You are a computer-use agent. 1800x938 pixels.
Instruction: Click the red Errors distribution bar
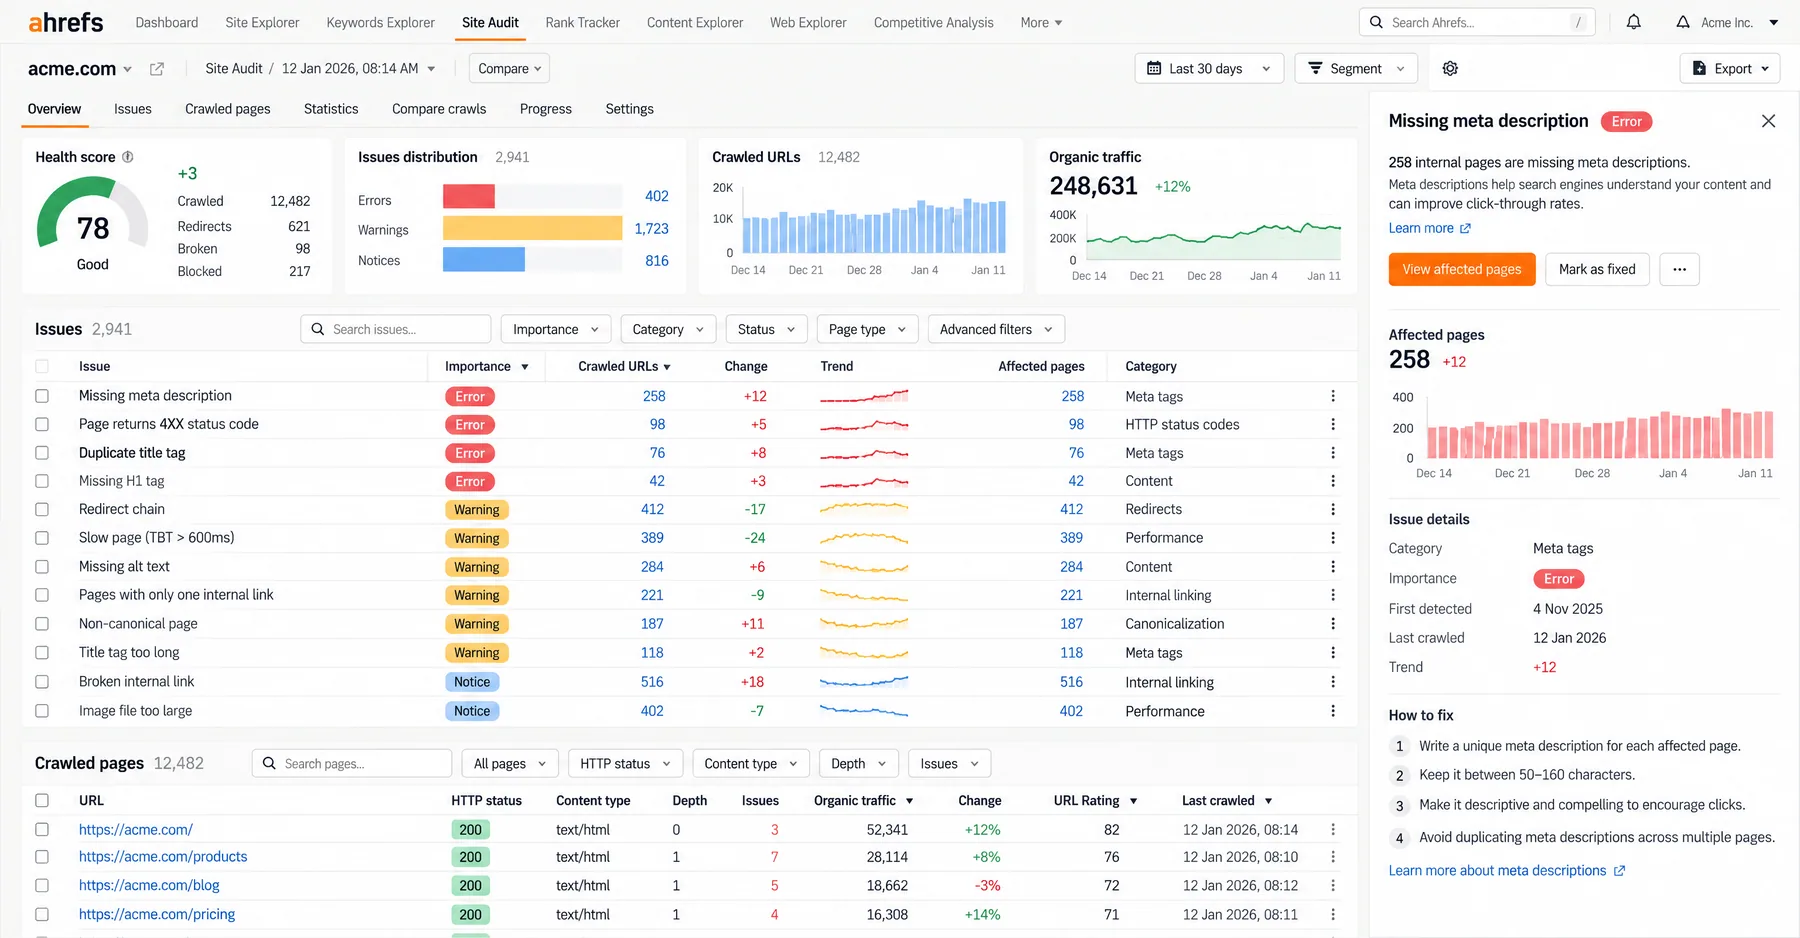pos(469,196)
